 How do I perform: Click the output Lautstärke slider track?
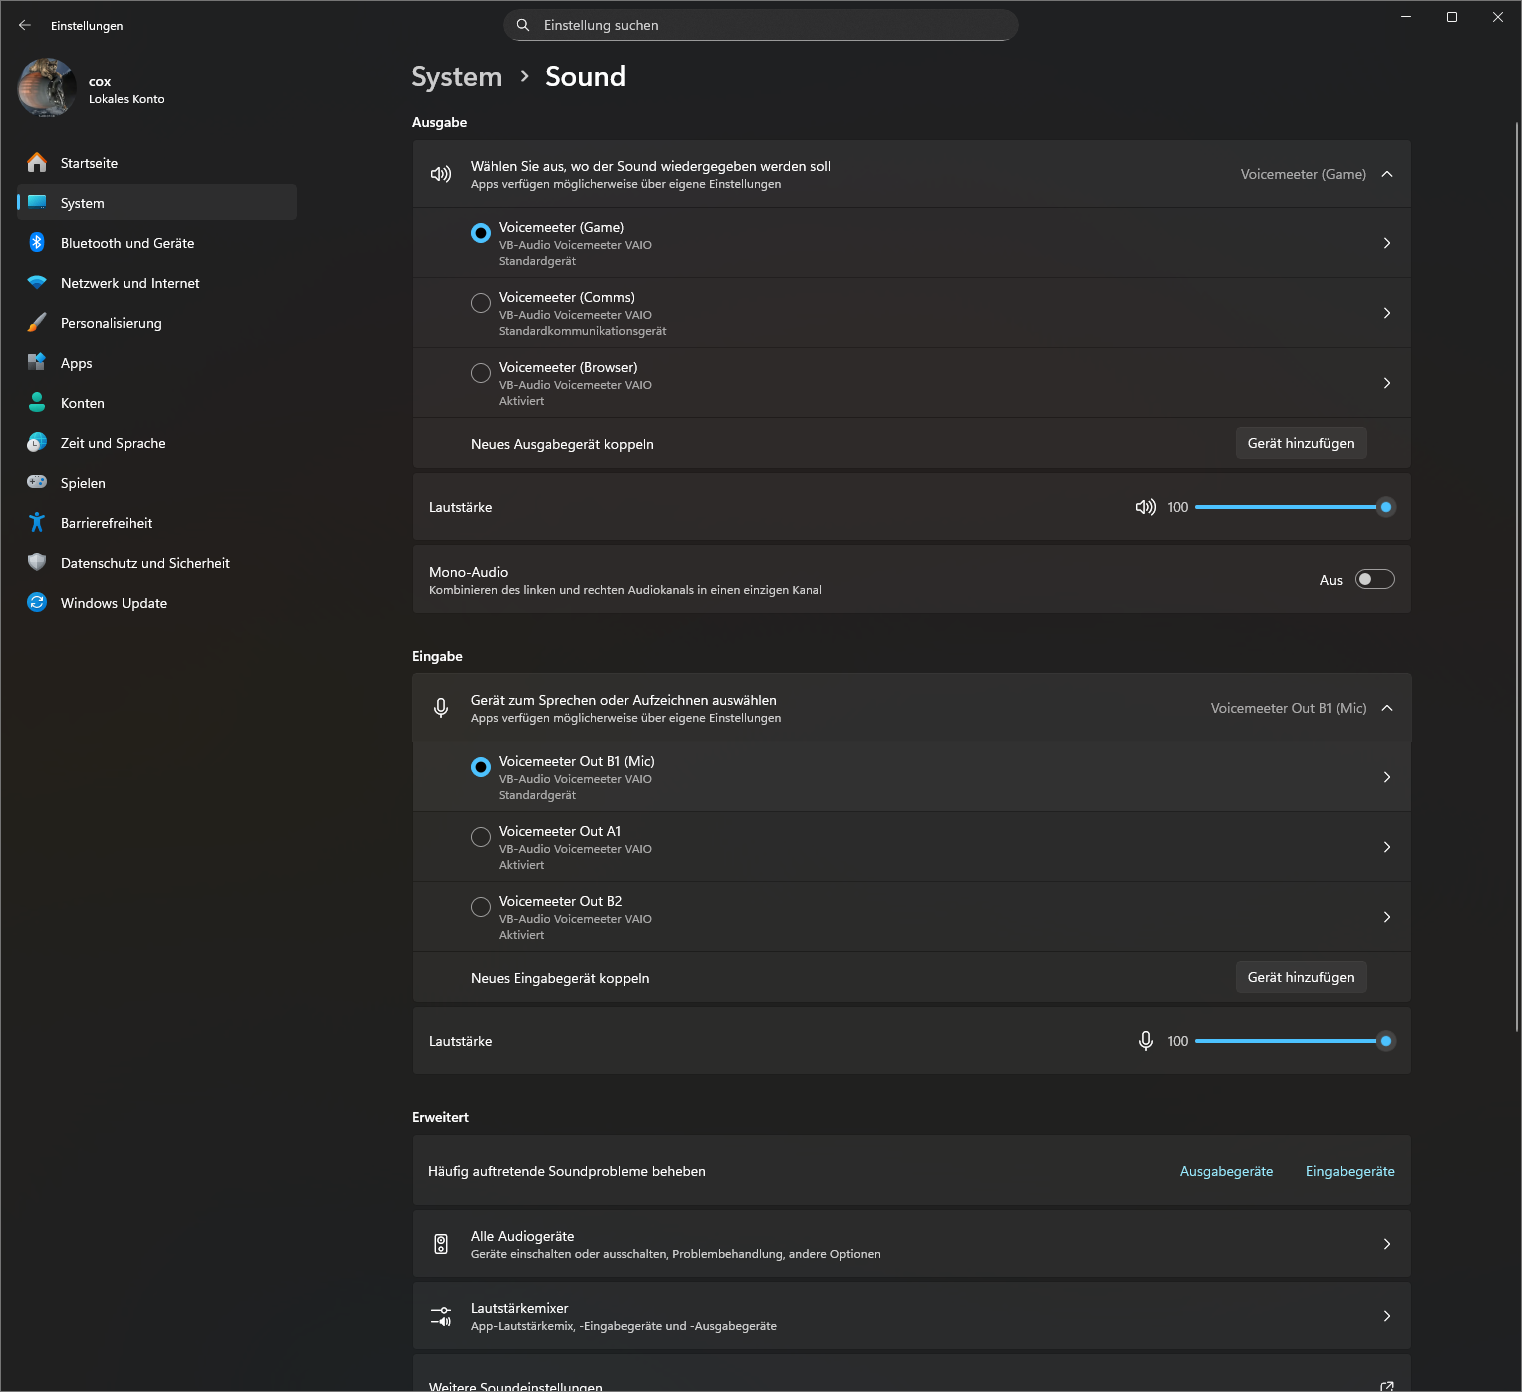coord(1285,507)
